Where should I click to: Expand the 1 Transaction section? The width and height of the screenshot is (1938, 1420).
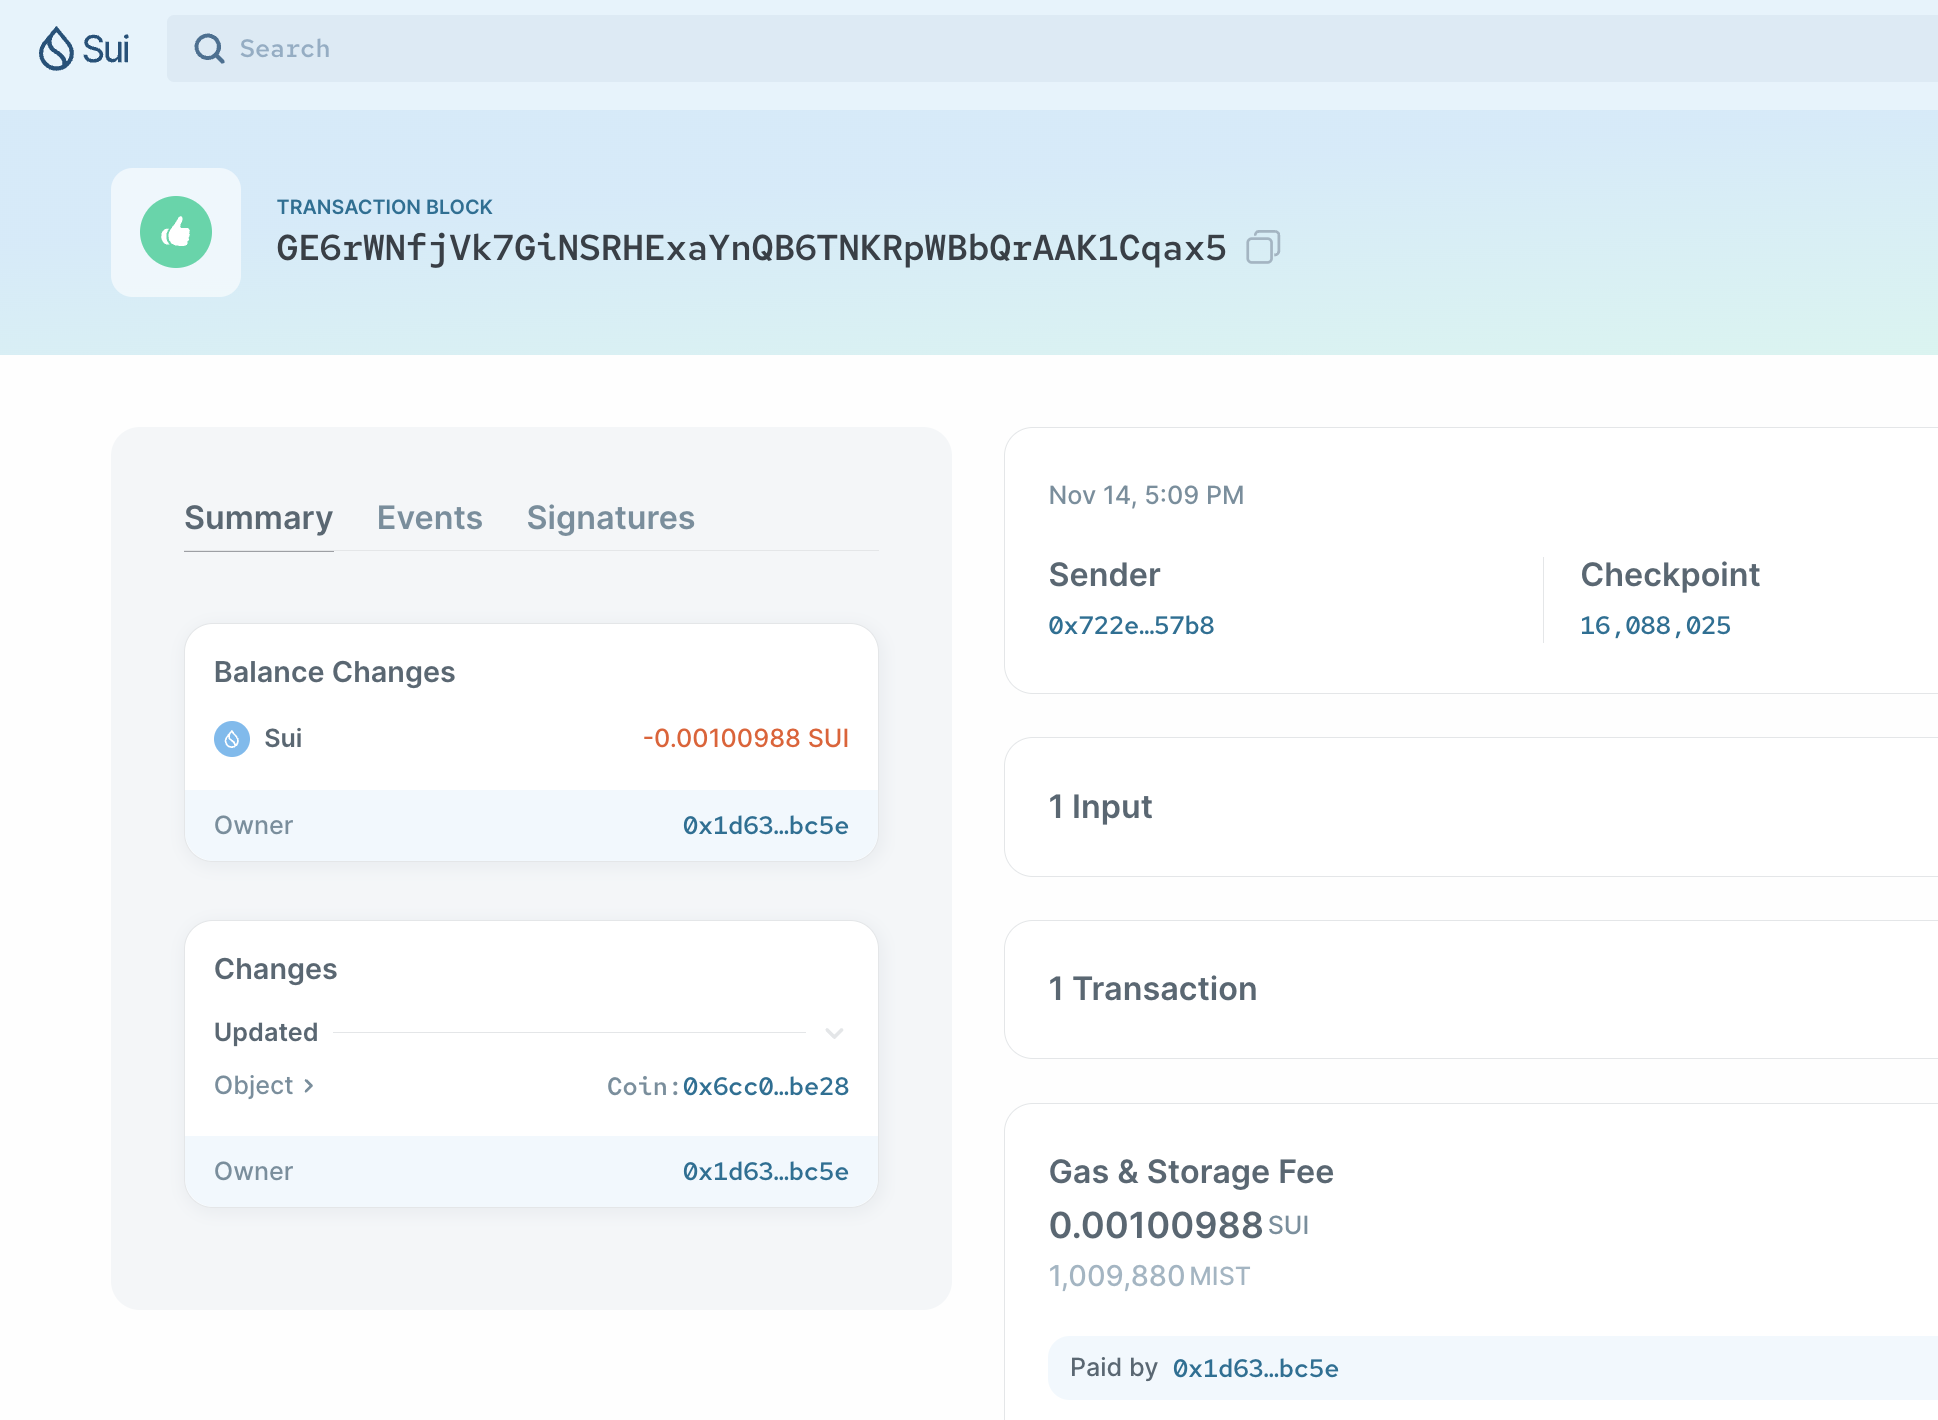(x=1152, y=989)
